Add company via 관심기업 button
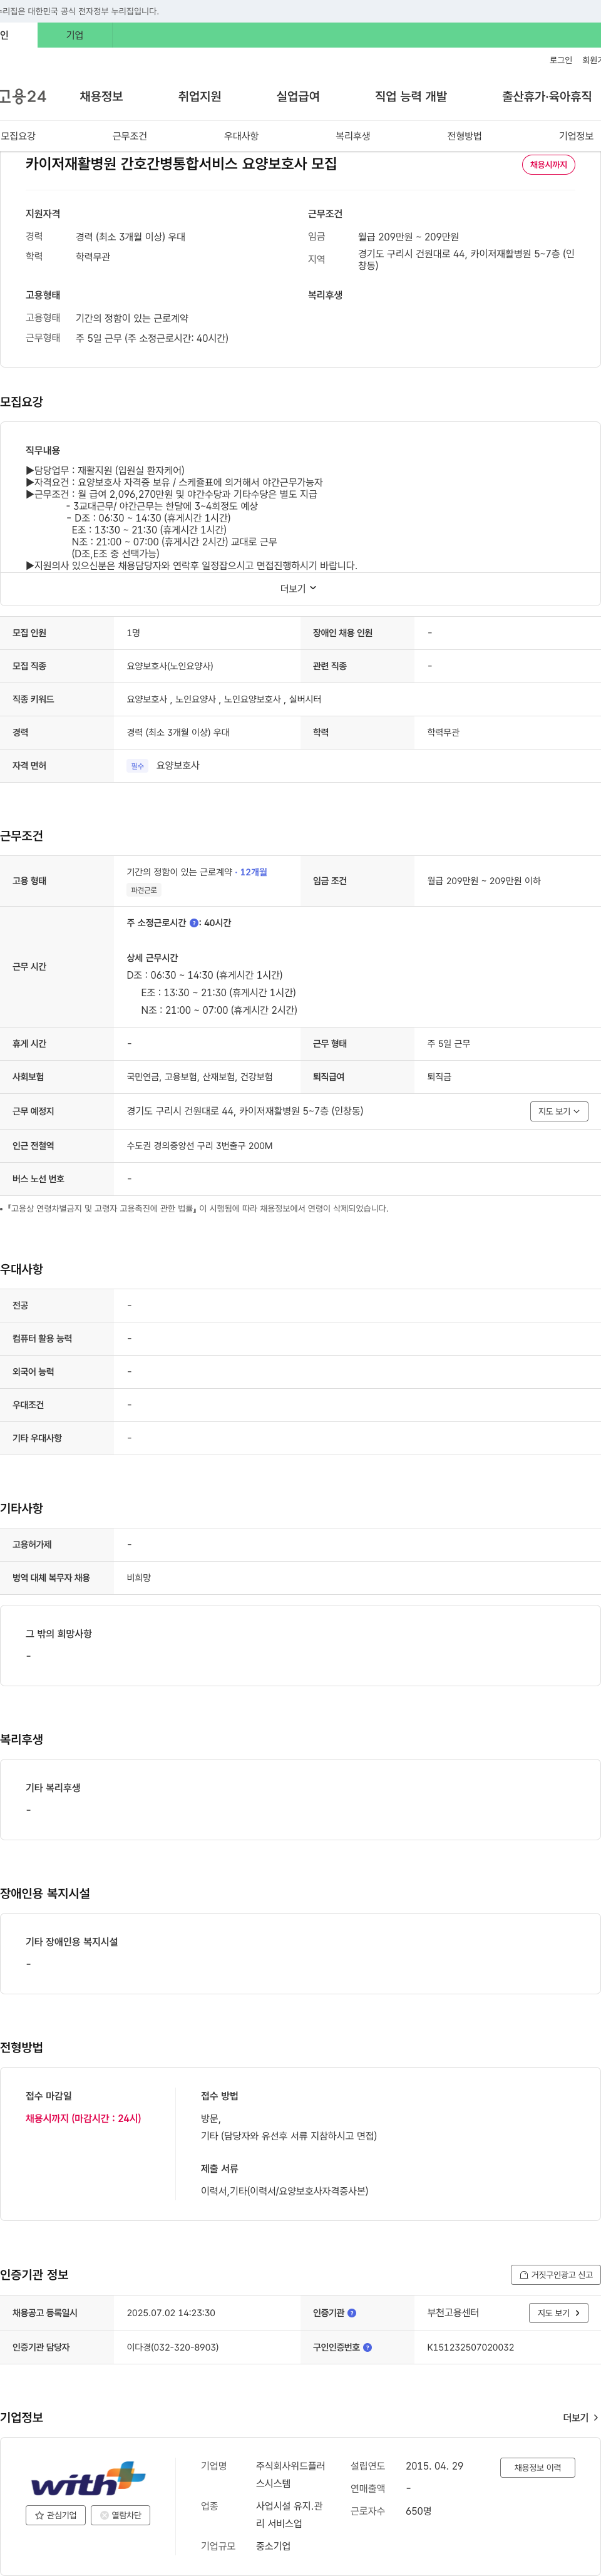The height and width of the screenshot is (2576, 601). 55,2515
